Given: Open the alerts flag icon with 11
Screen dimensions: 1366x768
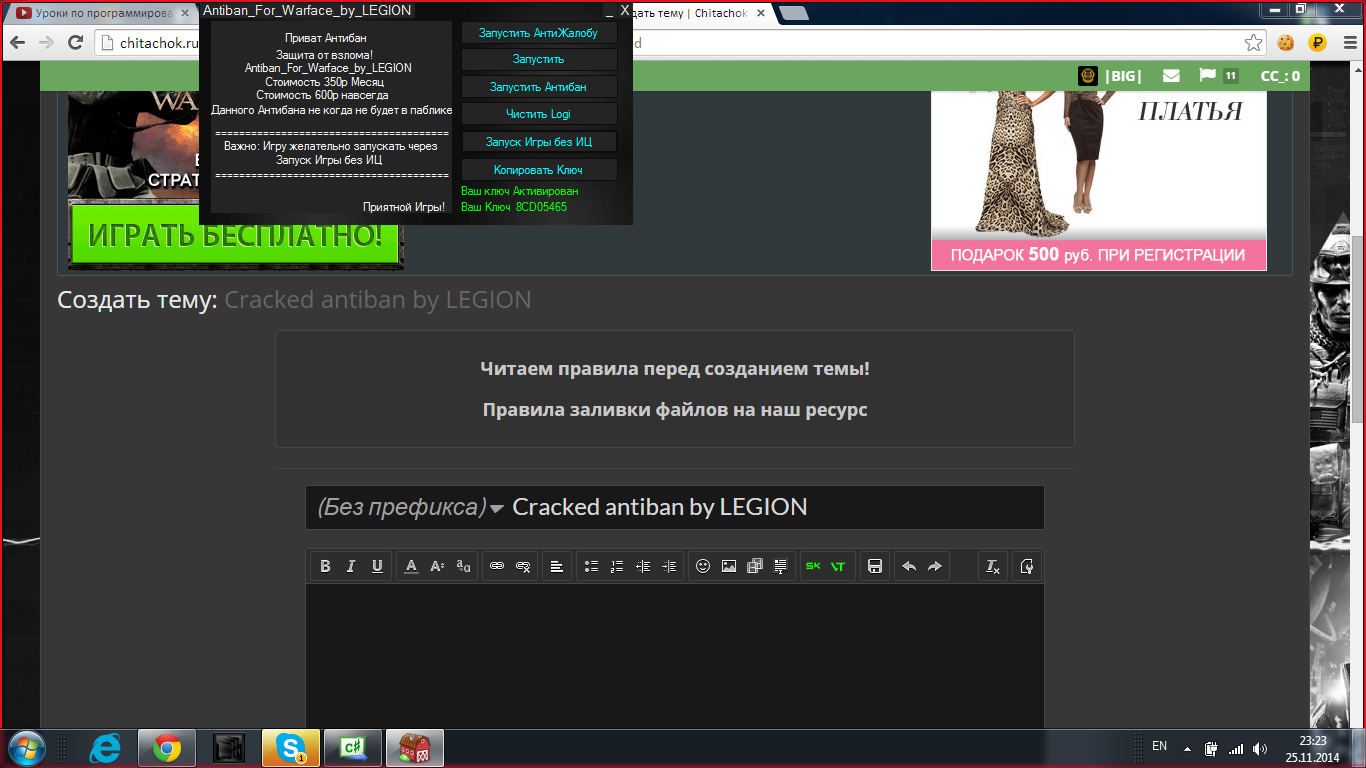Looking at the screenshot, I should [x=1219, y=76].
